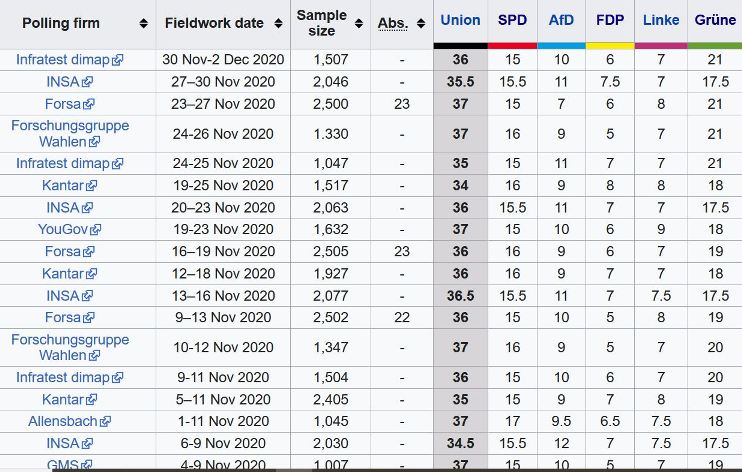
Task: Open external link icon for Infratest dimap 24-25 Nov row
Action: click(x=117, y=164)
